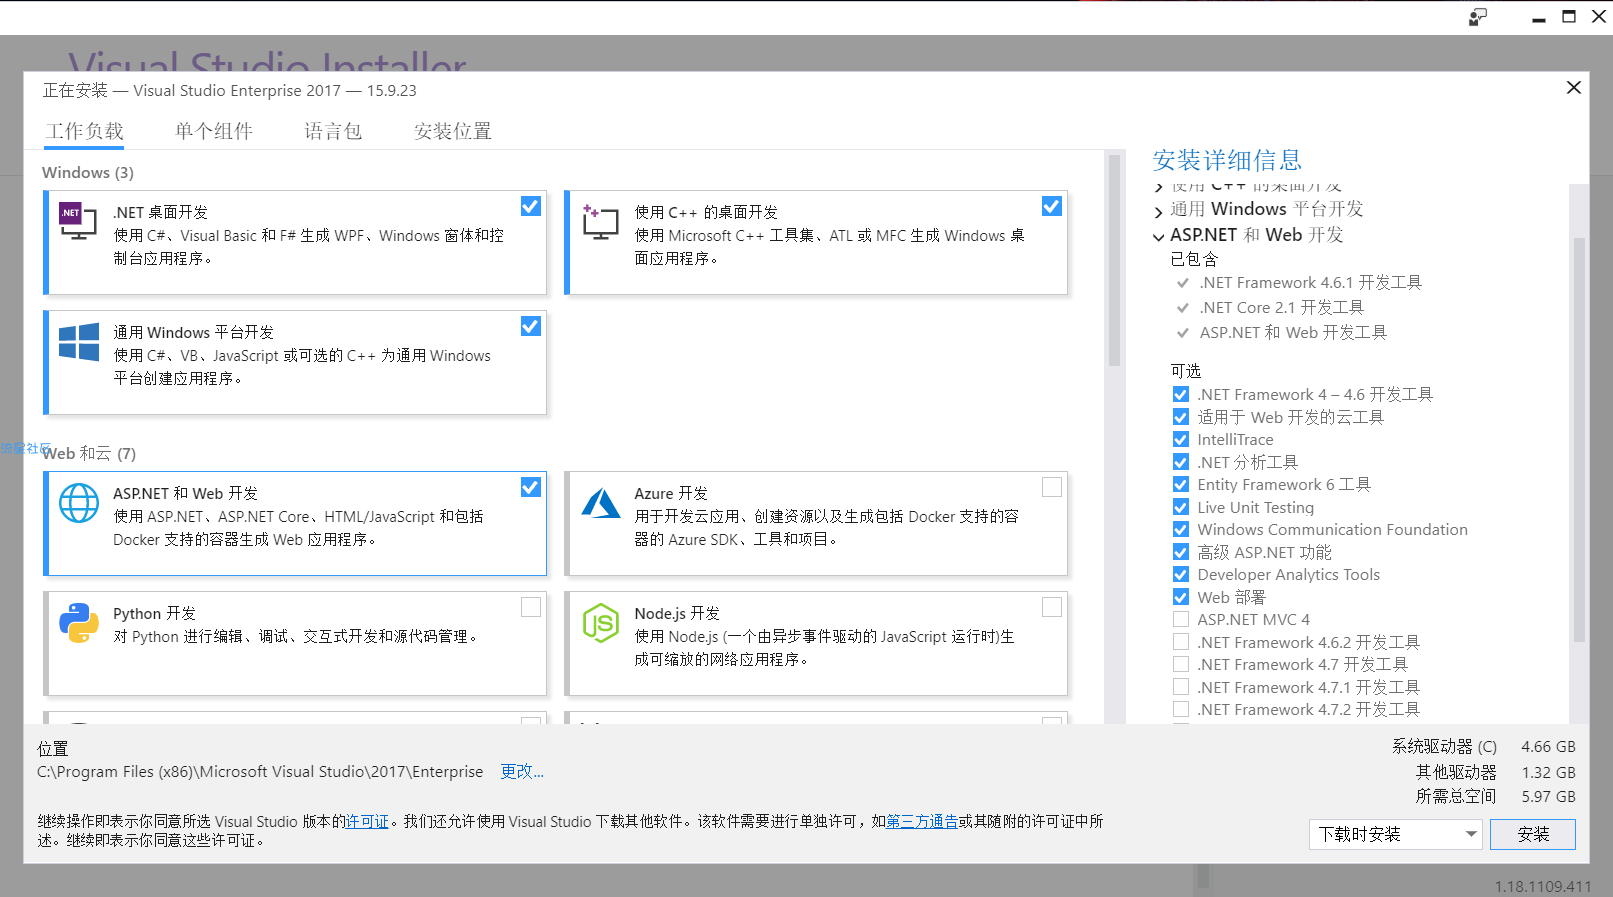
Task: Uncheck 高级 ASP.NET 功能 component
Action: [1181, 552]
